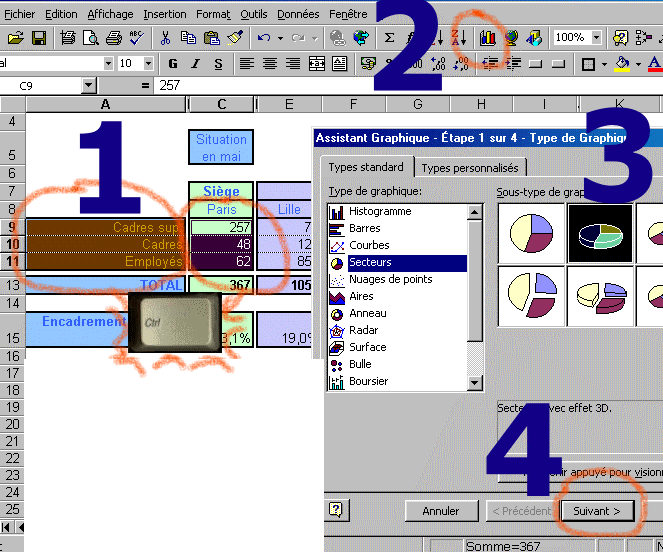The height and width of the screenshot is (552, 663).
Task: Click column header G
Action: 417,104
